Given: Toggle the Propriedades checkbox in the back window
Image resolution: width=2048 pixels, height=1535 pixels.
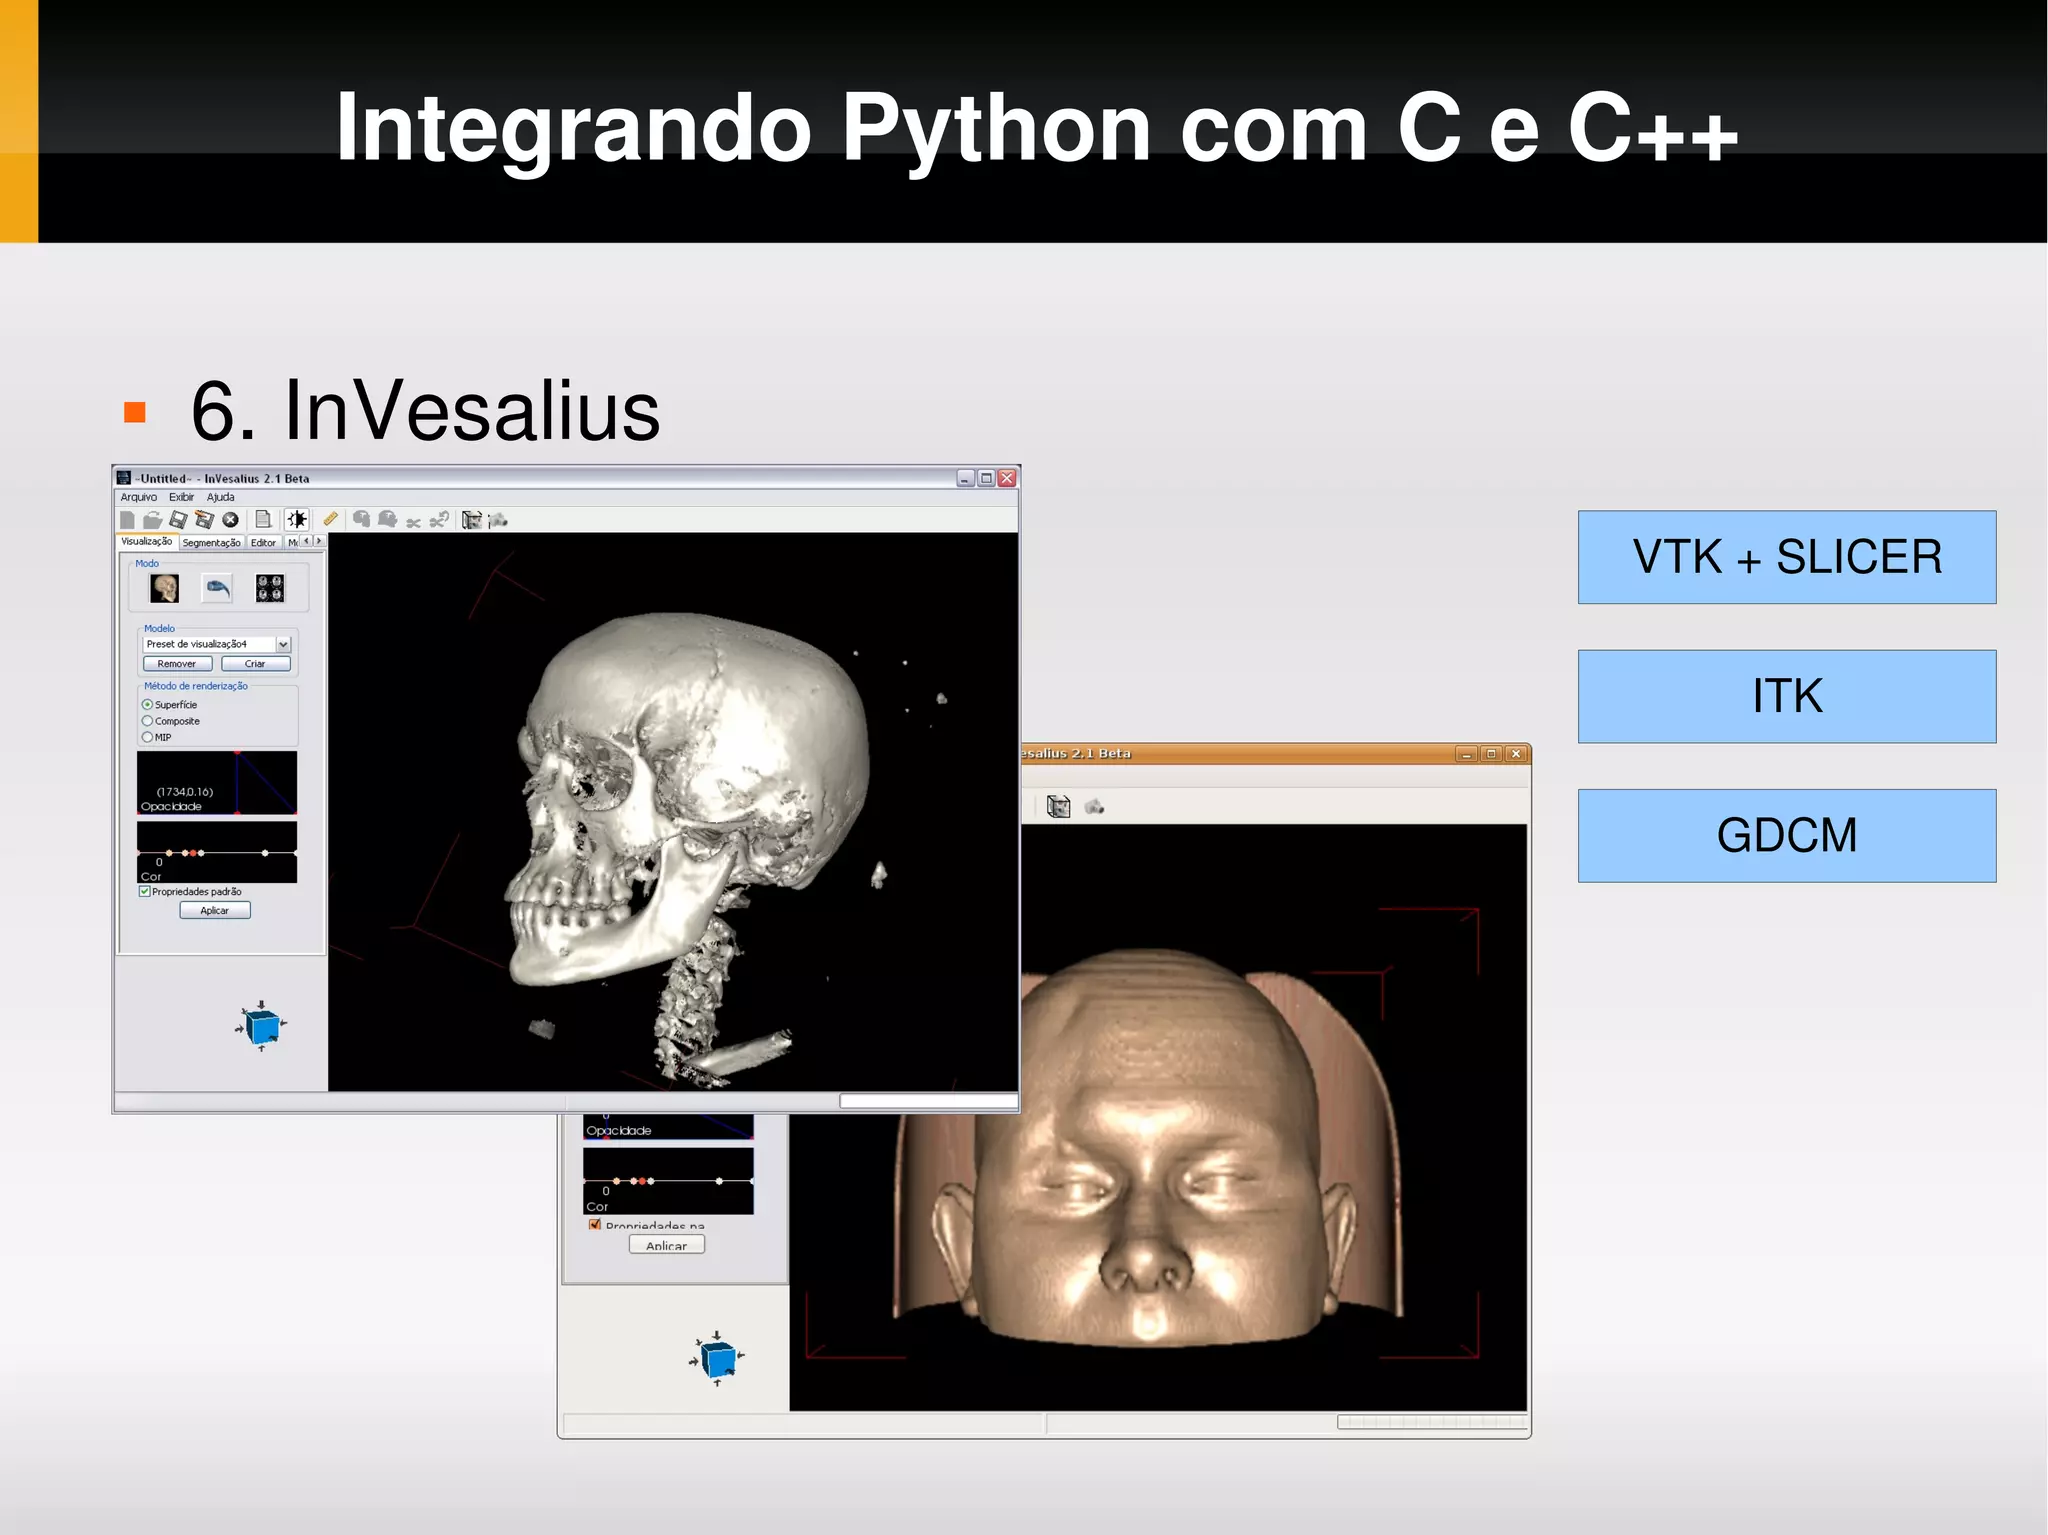Looking at the screenshot, I should coord(595,1225).
